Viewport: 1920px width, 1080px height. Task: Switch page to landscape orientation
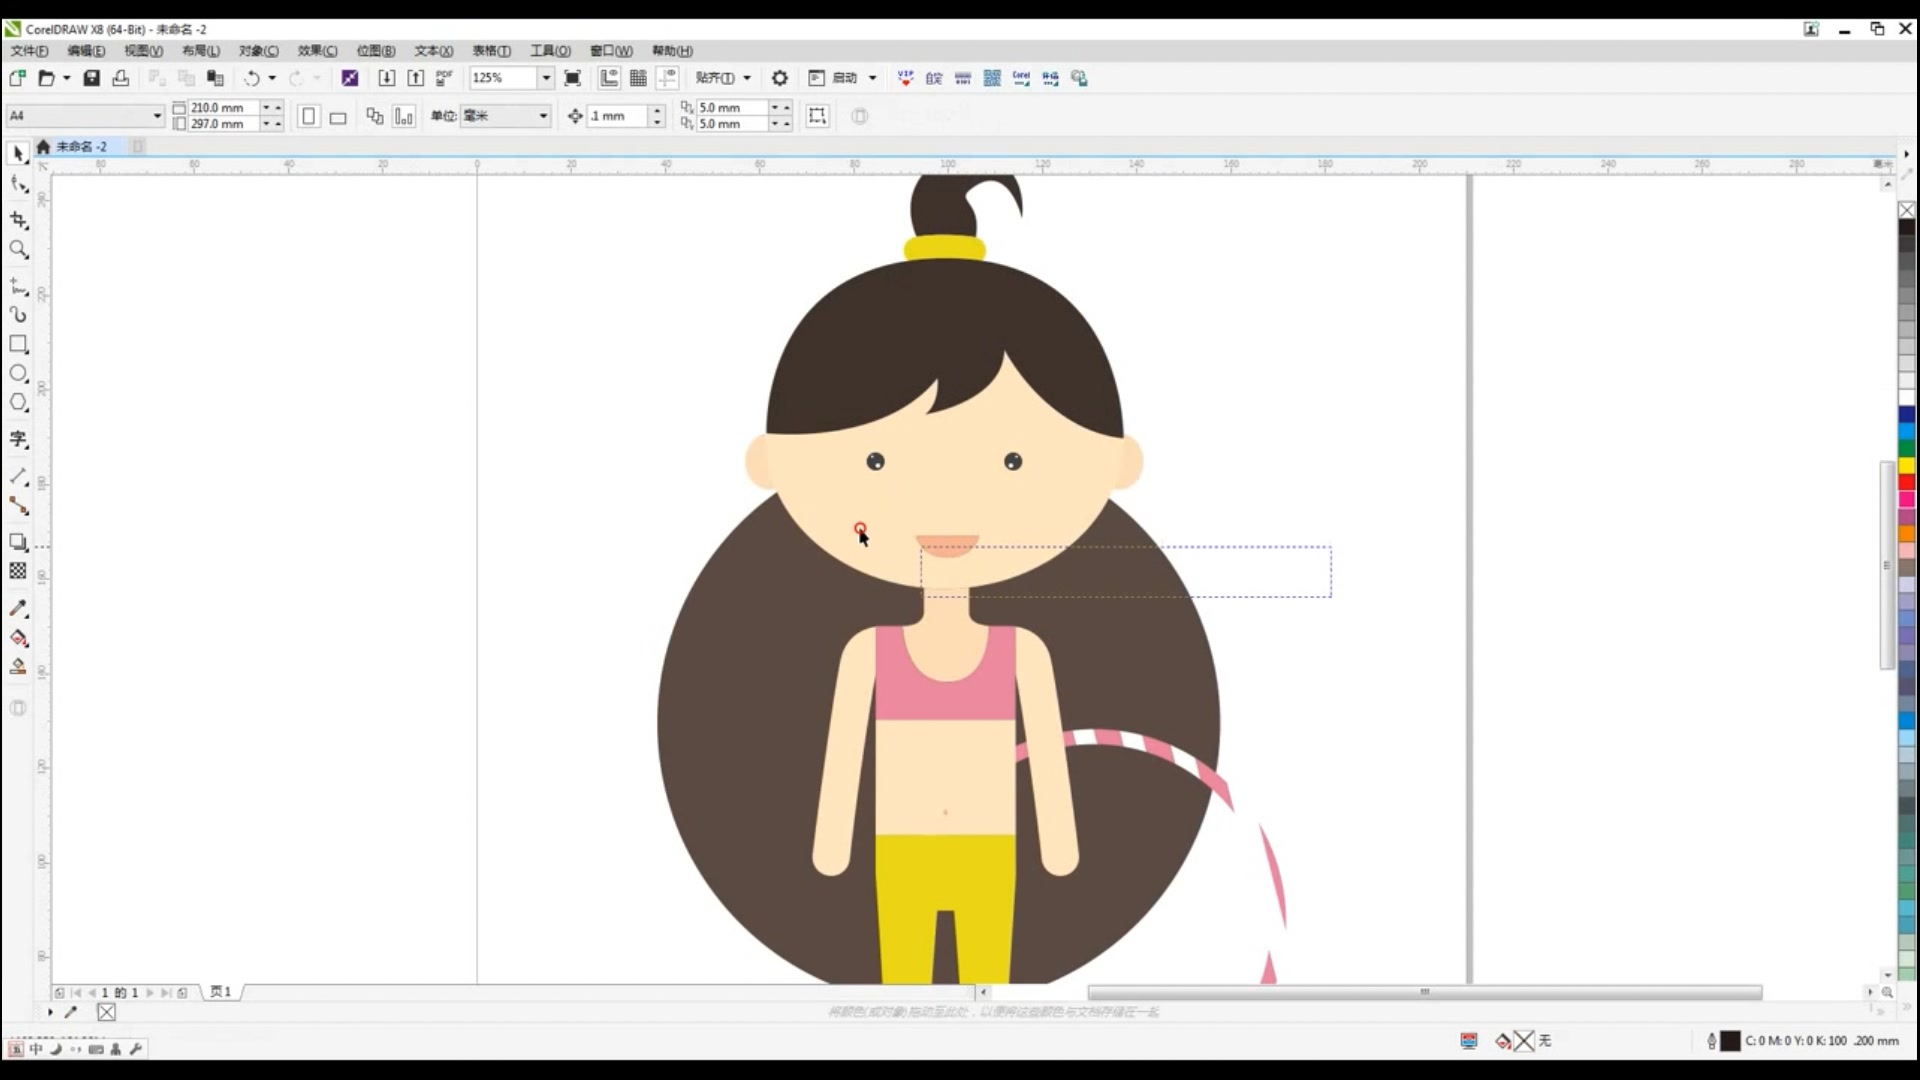click(338, 117)
